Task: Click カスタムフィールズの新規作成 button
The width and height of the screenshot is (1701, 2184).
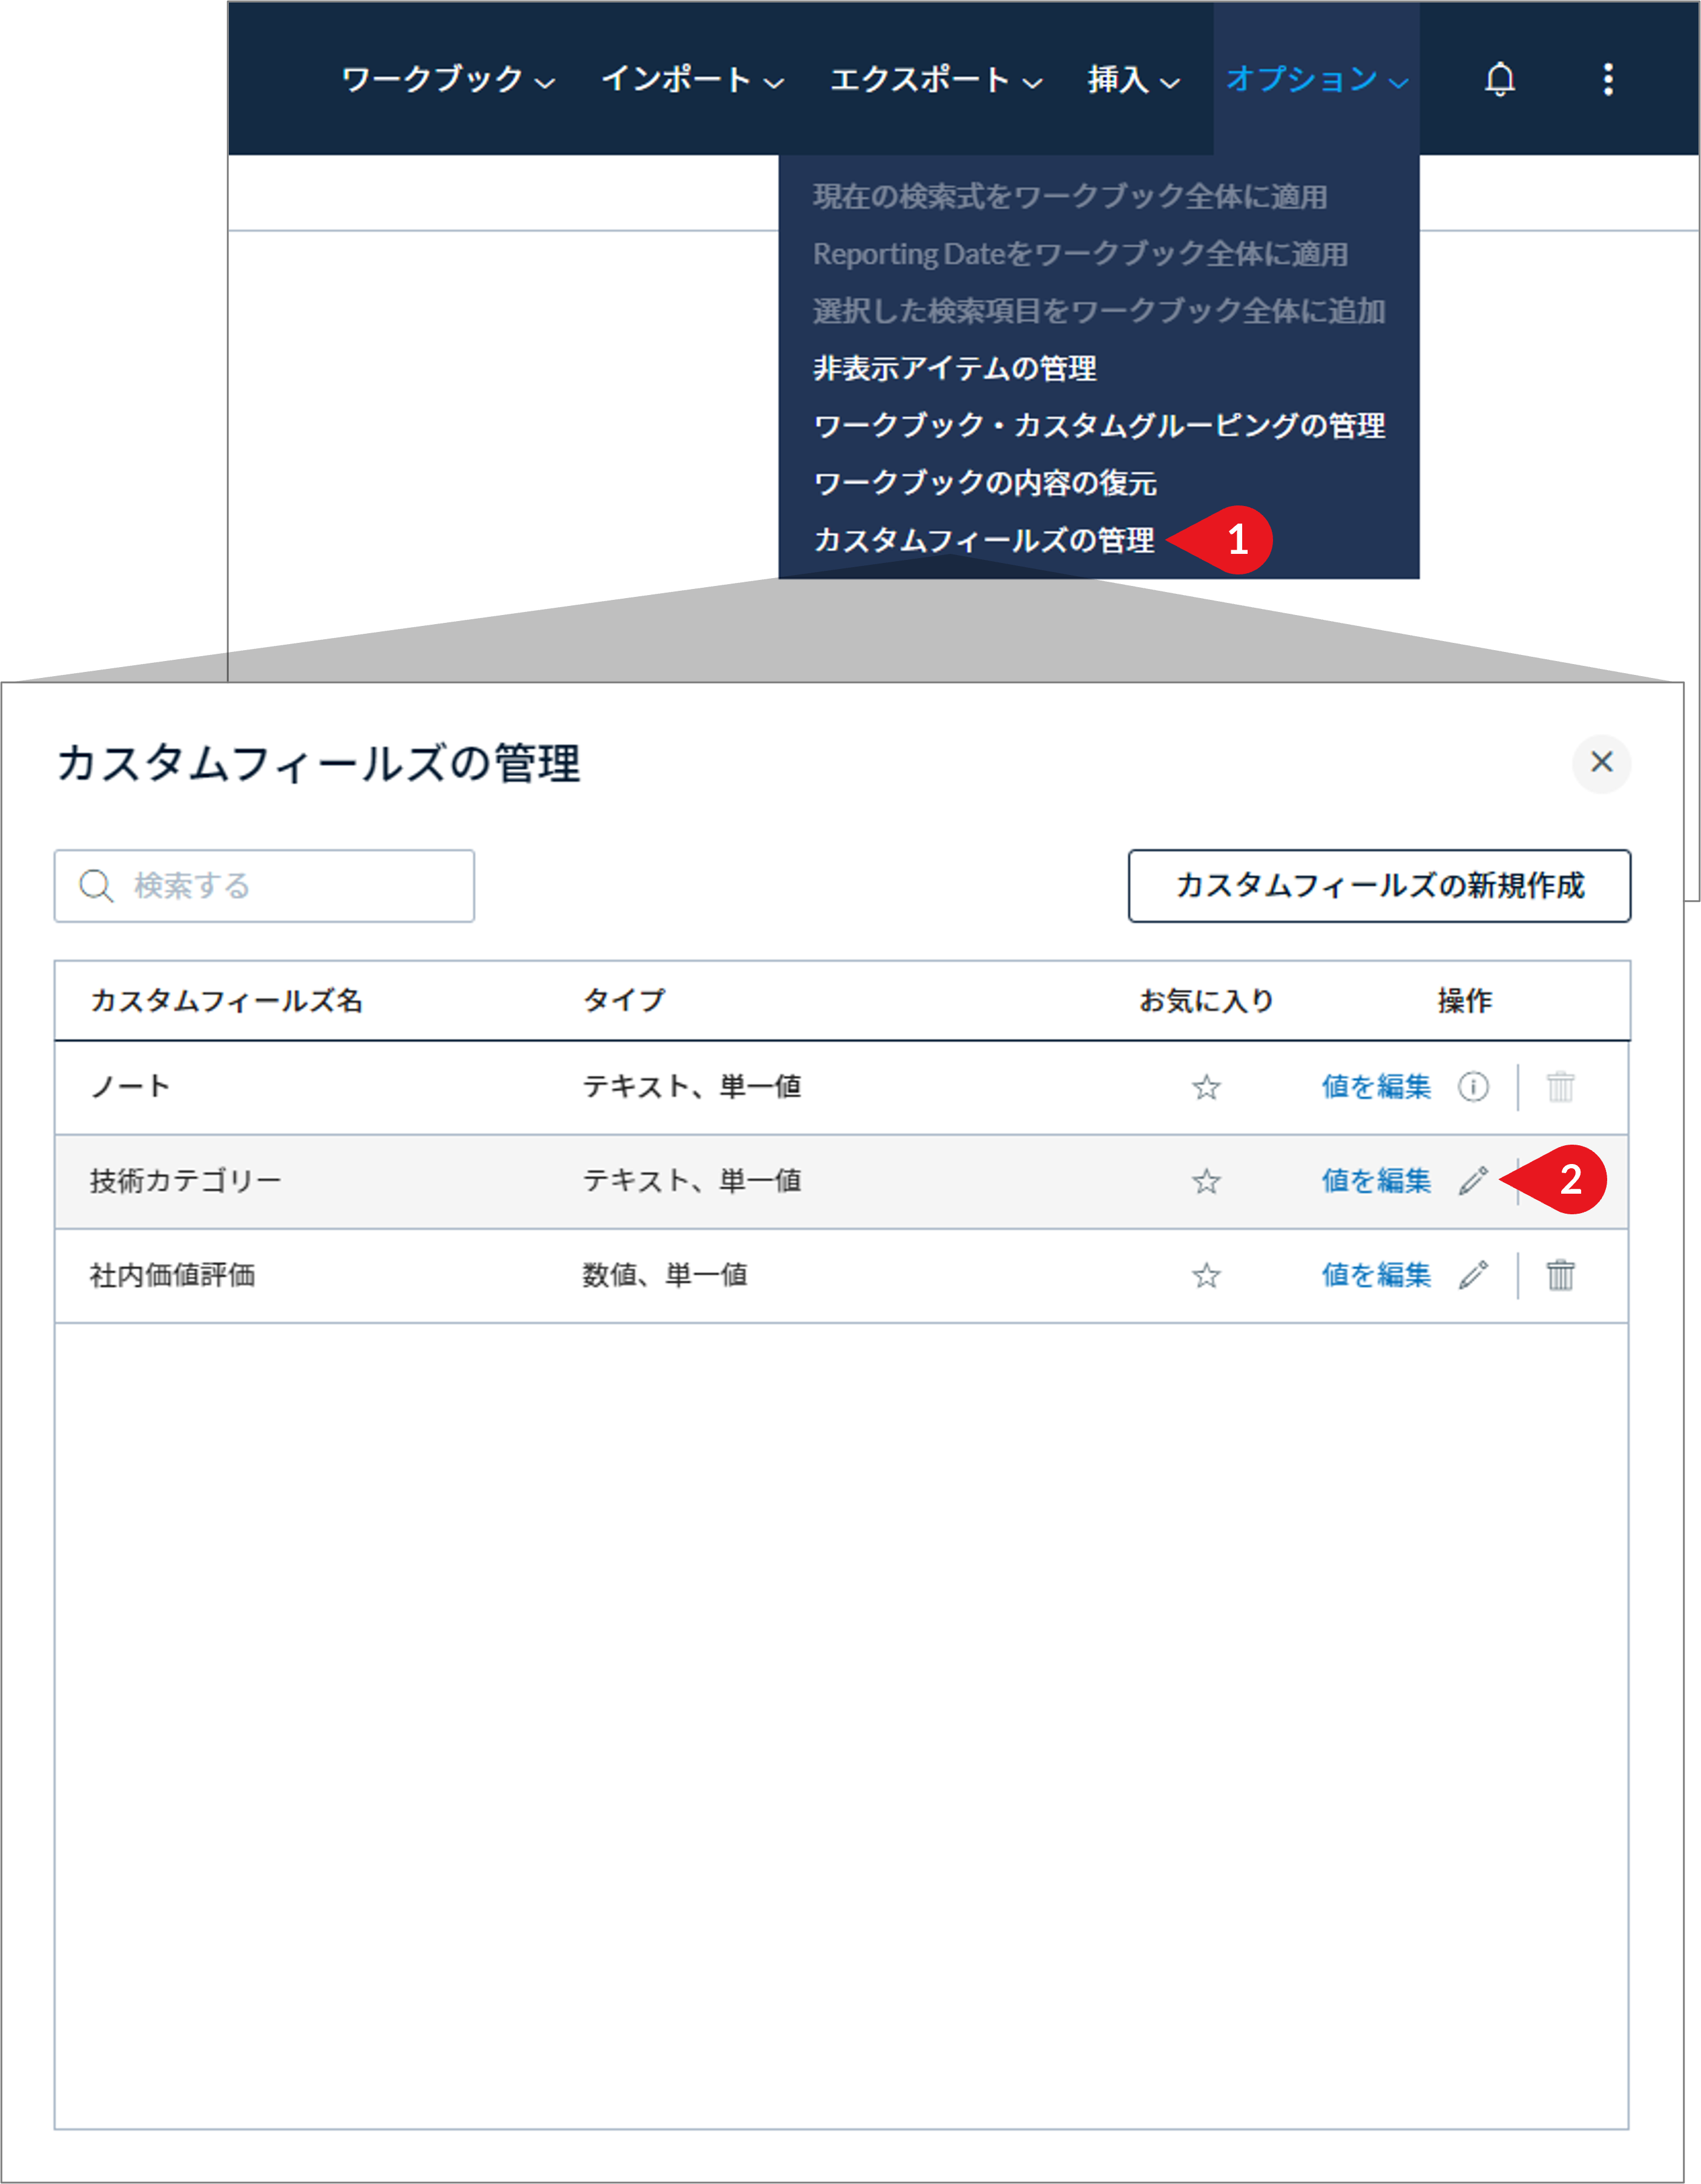Action: point(1379,886)
